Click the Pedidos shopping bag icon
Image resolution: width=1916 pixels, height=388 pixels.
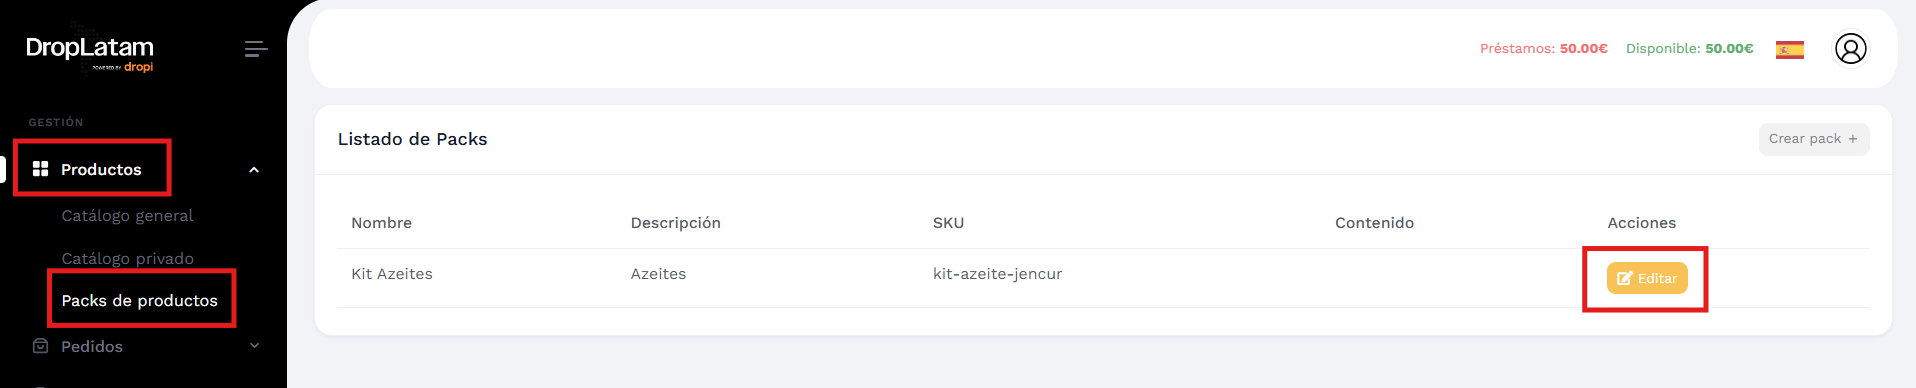point(40,346)
